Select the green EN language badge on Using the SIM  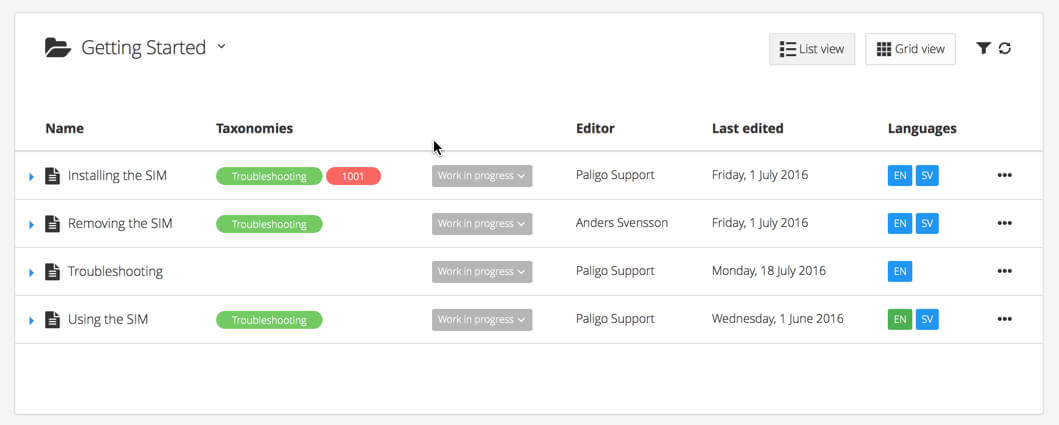(900, 320)
